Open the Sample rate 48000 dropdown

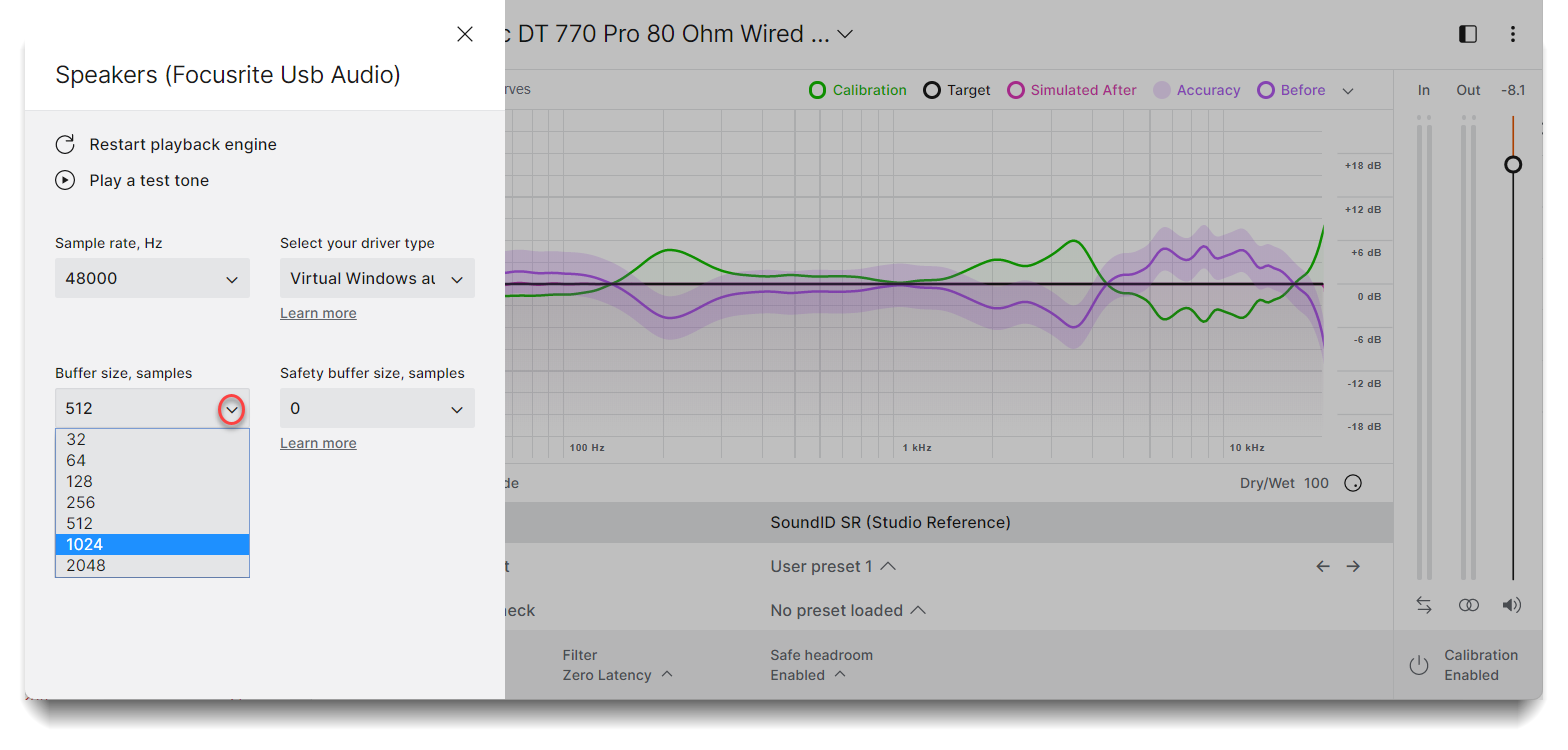pyautogui.click(x=152, y=278)
